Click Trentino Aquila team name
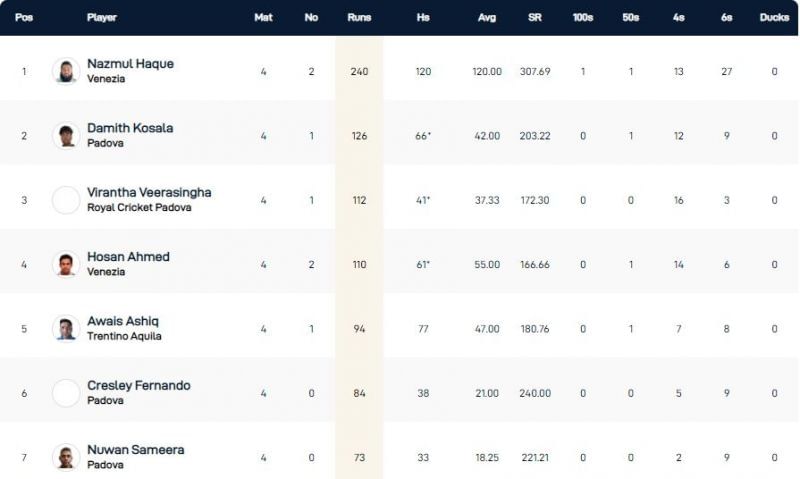The image size is (800, 479). [x=124, y=336]
